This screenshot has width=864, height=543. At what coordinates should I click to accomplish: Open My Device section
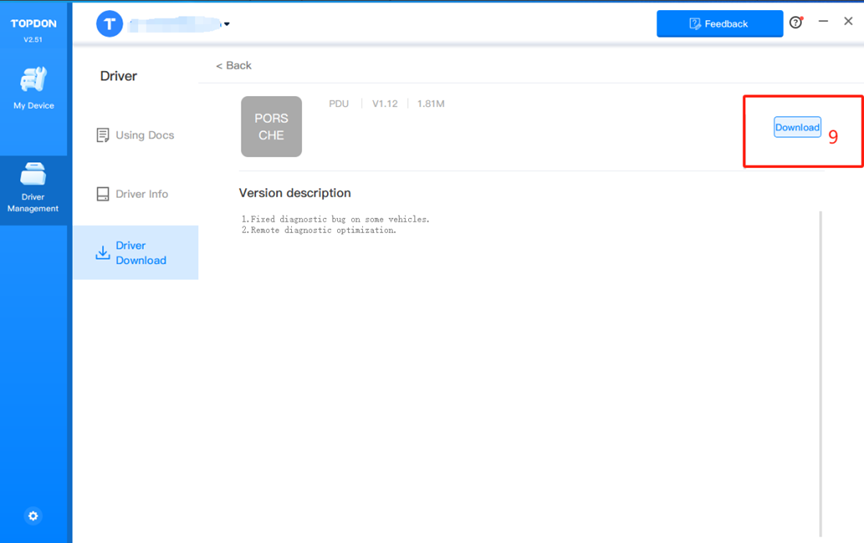[34, 88]
